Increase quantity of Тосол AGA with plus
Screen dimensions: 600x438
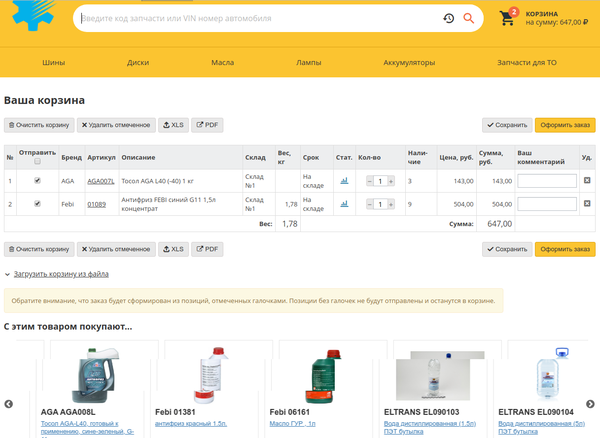pyautogui.click(x=391, y=181)
